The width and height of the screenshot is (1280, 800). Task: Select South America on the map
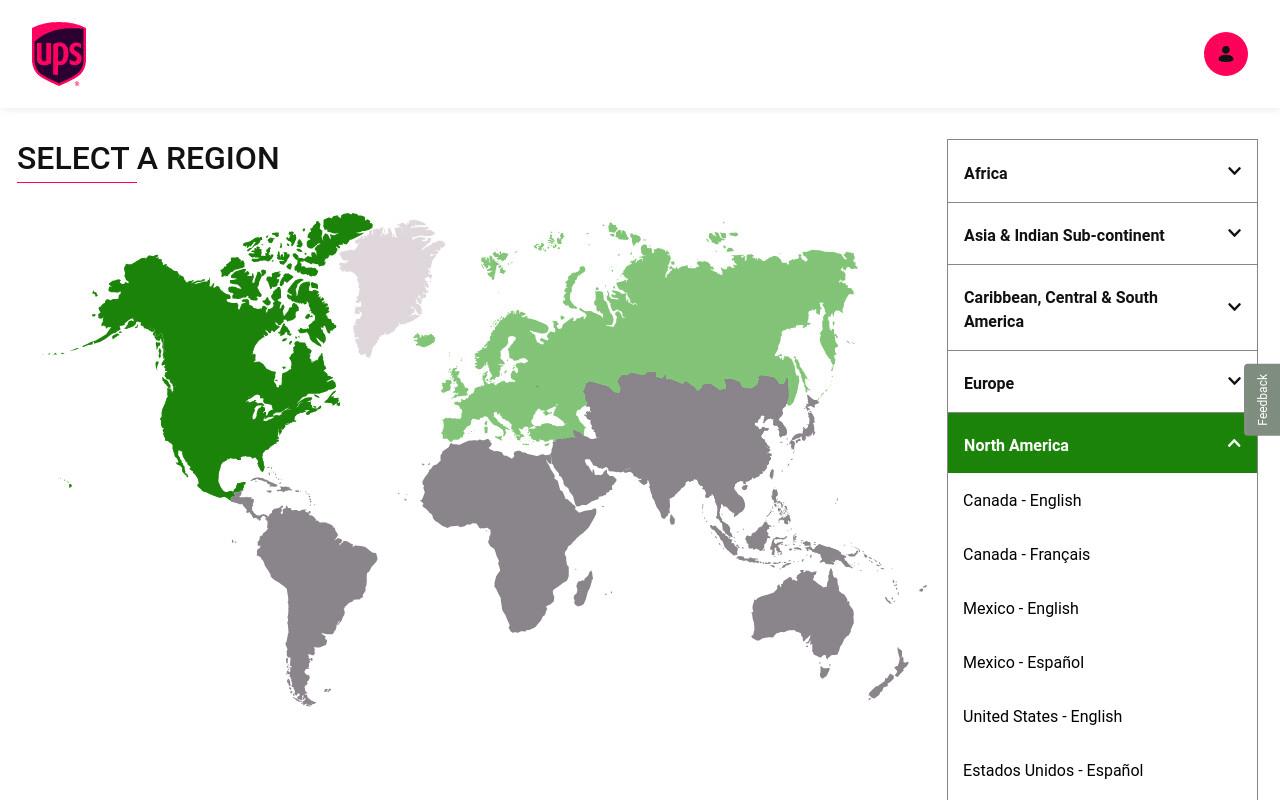(x=310, y=590)
